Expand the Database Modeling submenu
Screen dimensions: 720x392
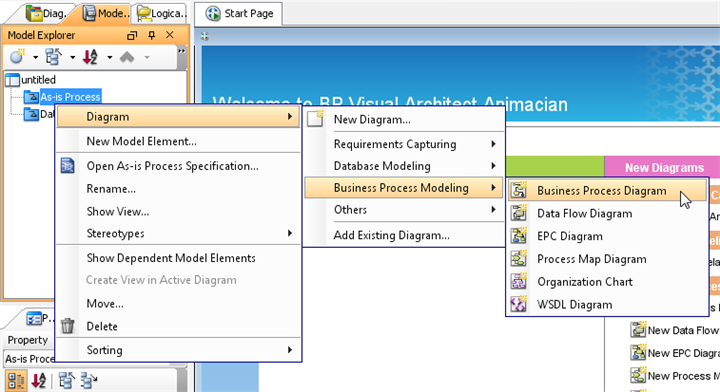point(404,166)
